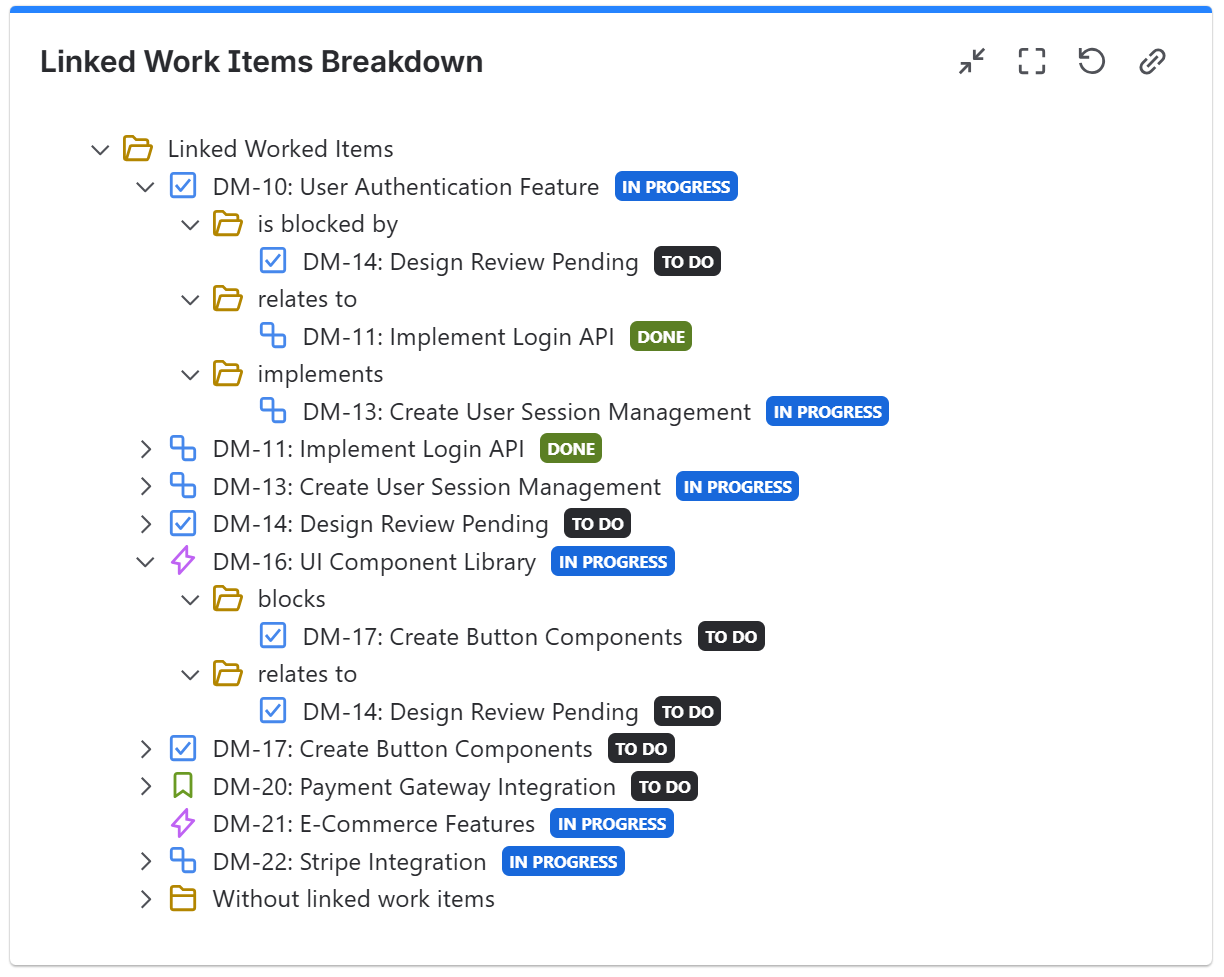Viewport: 1224px width, 977px height.
Task: Open DM-13: Create User Session Management under implements
Action: coord(526,412)
